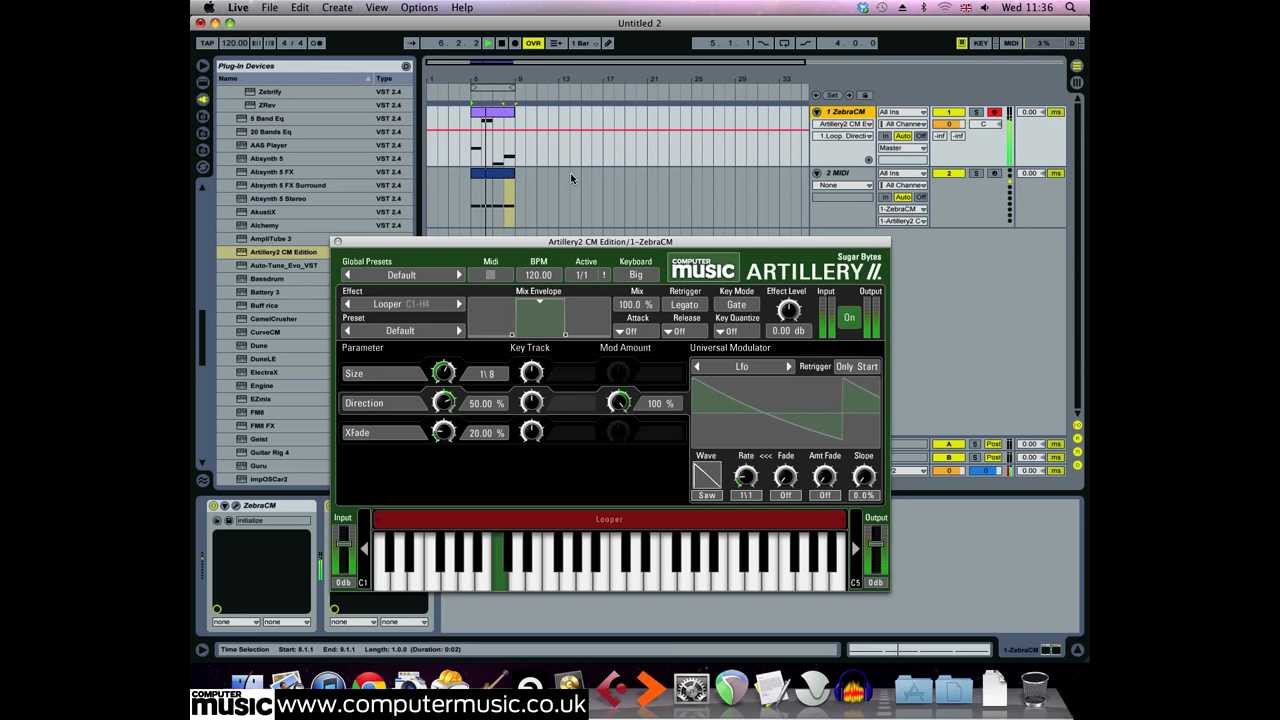
Task: Open Spotlight search in the macOS menu bar
Action: pos(1070,8)
